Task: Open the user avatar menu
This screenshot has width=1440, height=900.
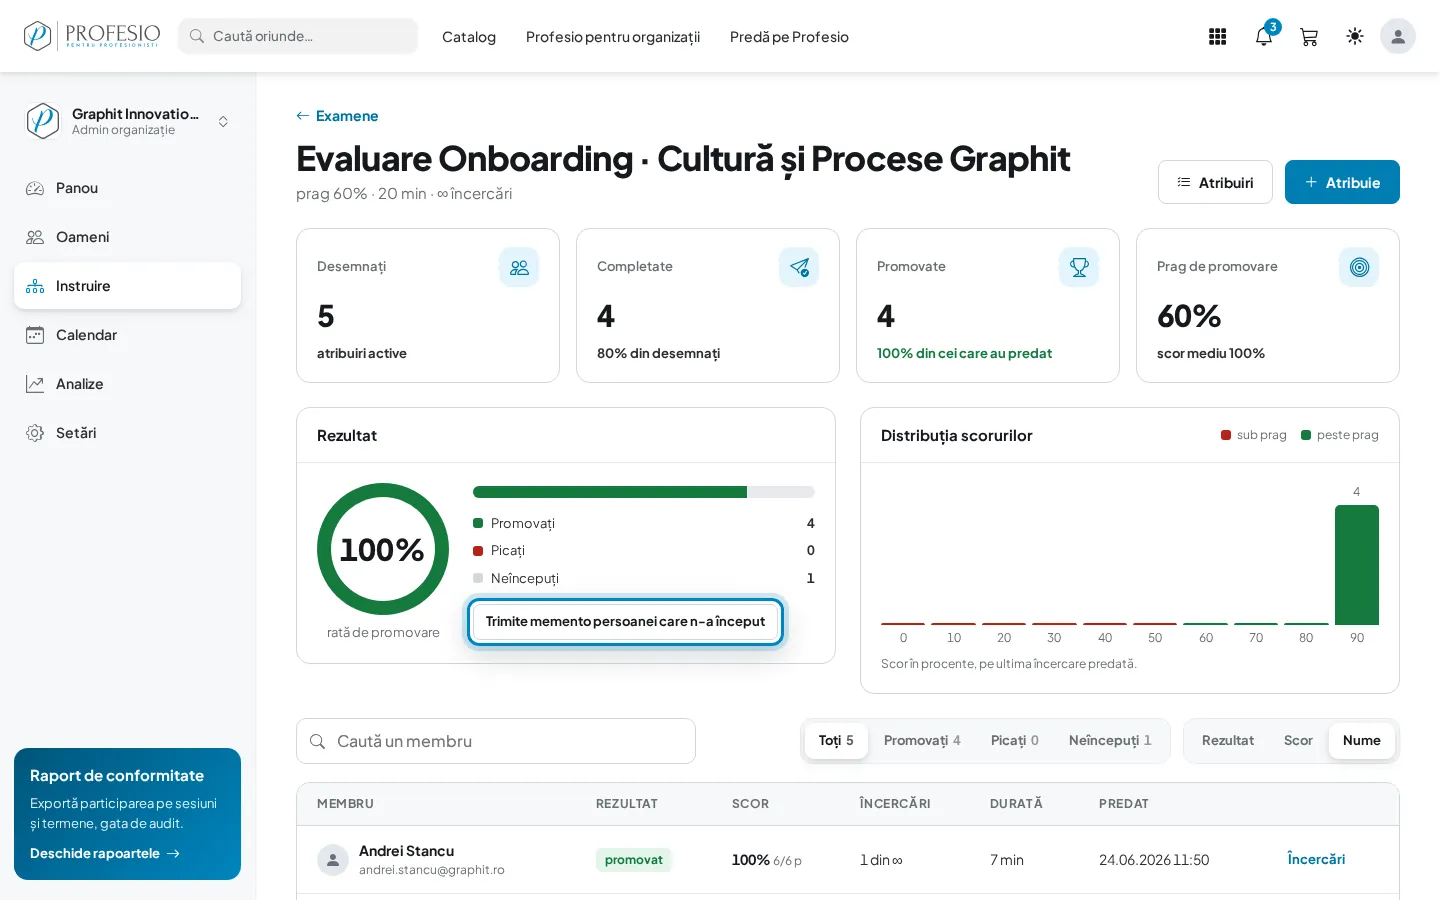Action: pyautogui.click(x=1398, y=36)
